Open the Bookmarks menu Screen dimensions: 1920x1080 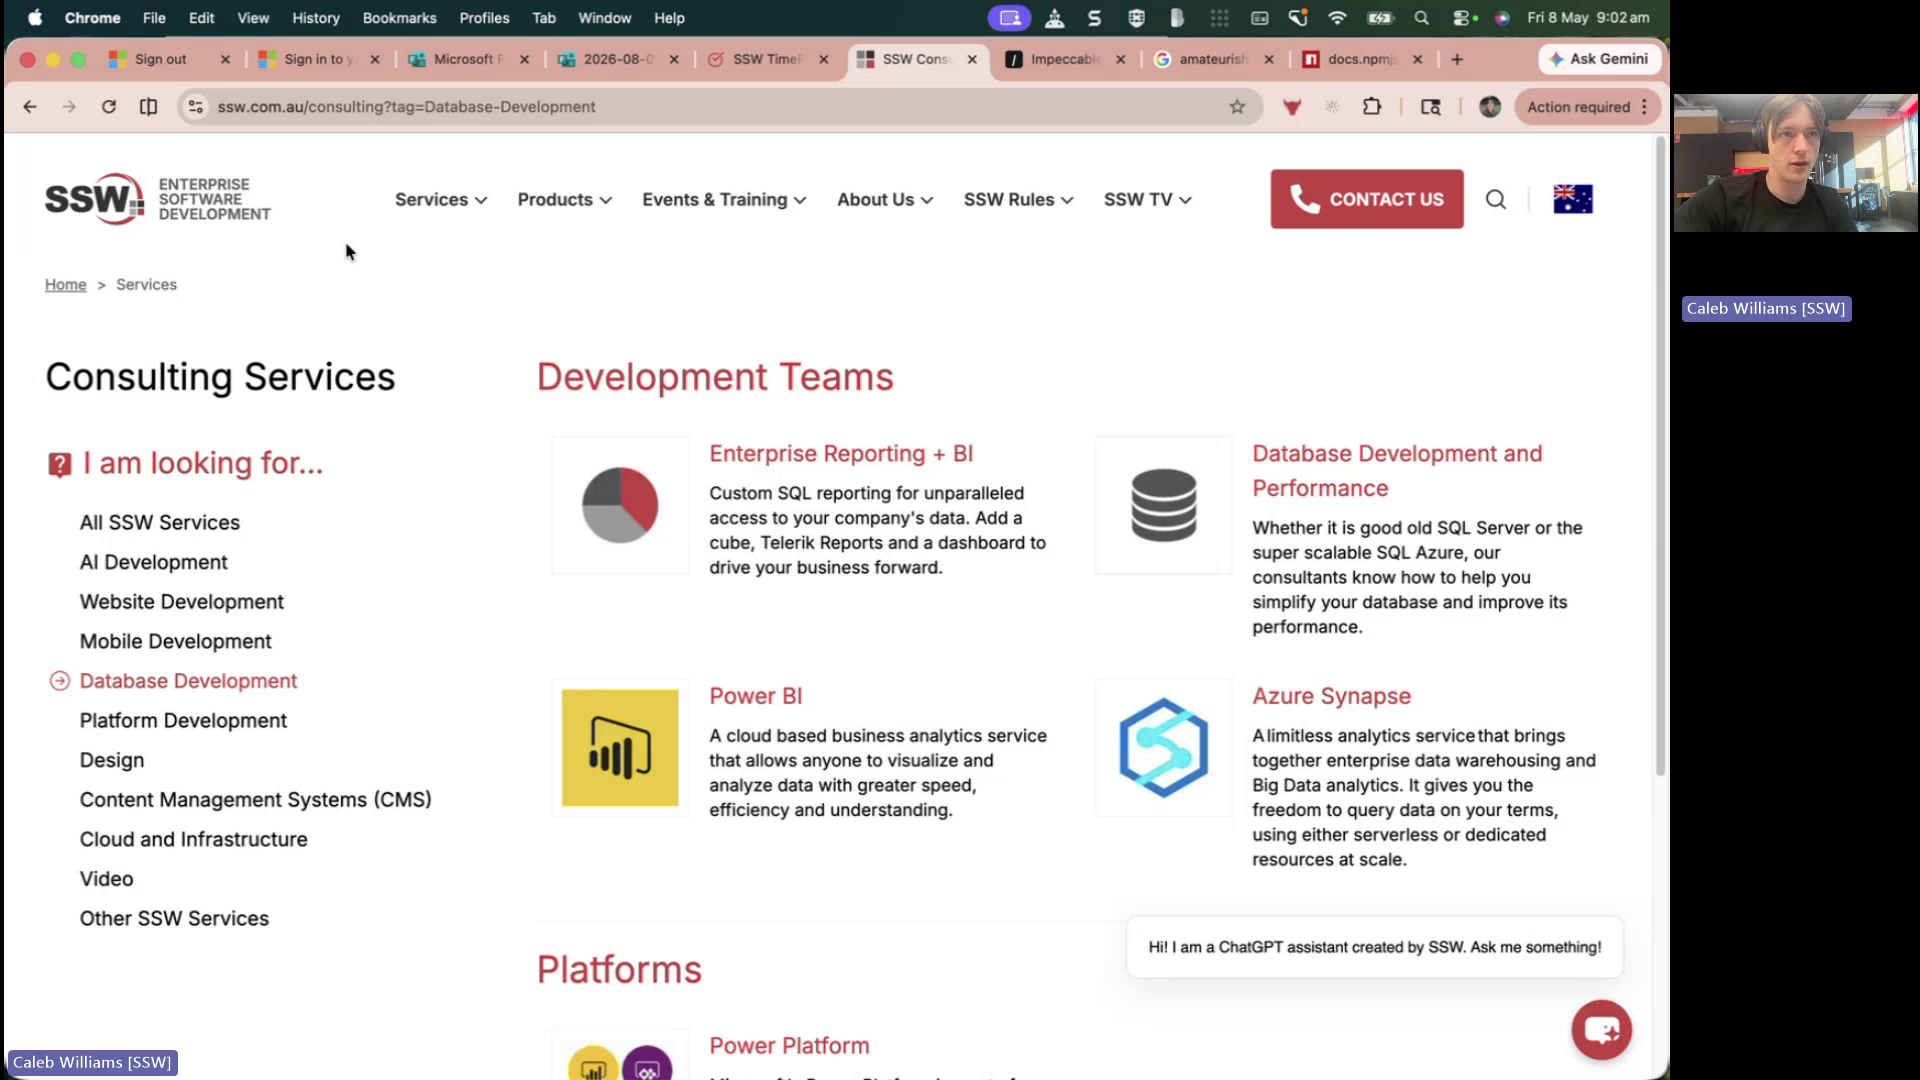tap(399, 18)
